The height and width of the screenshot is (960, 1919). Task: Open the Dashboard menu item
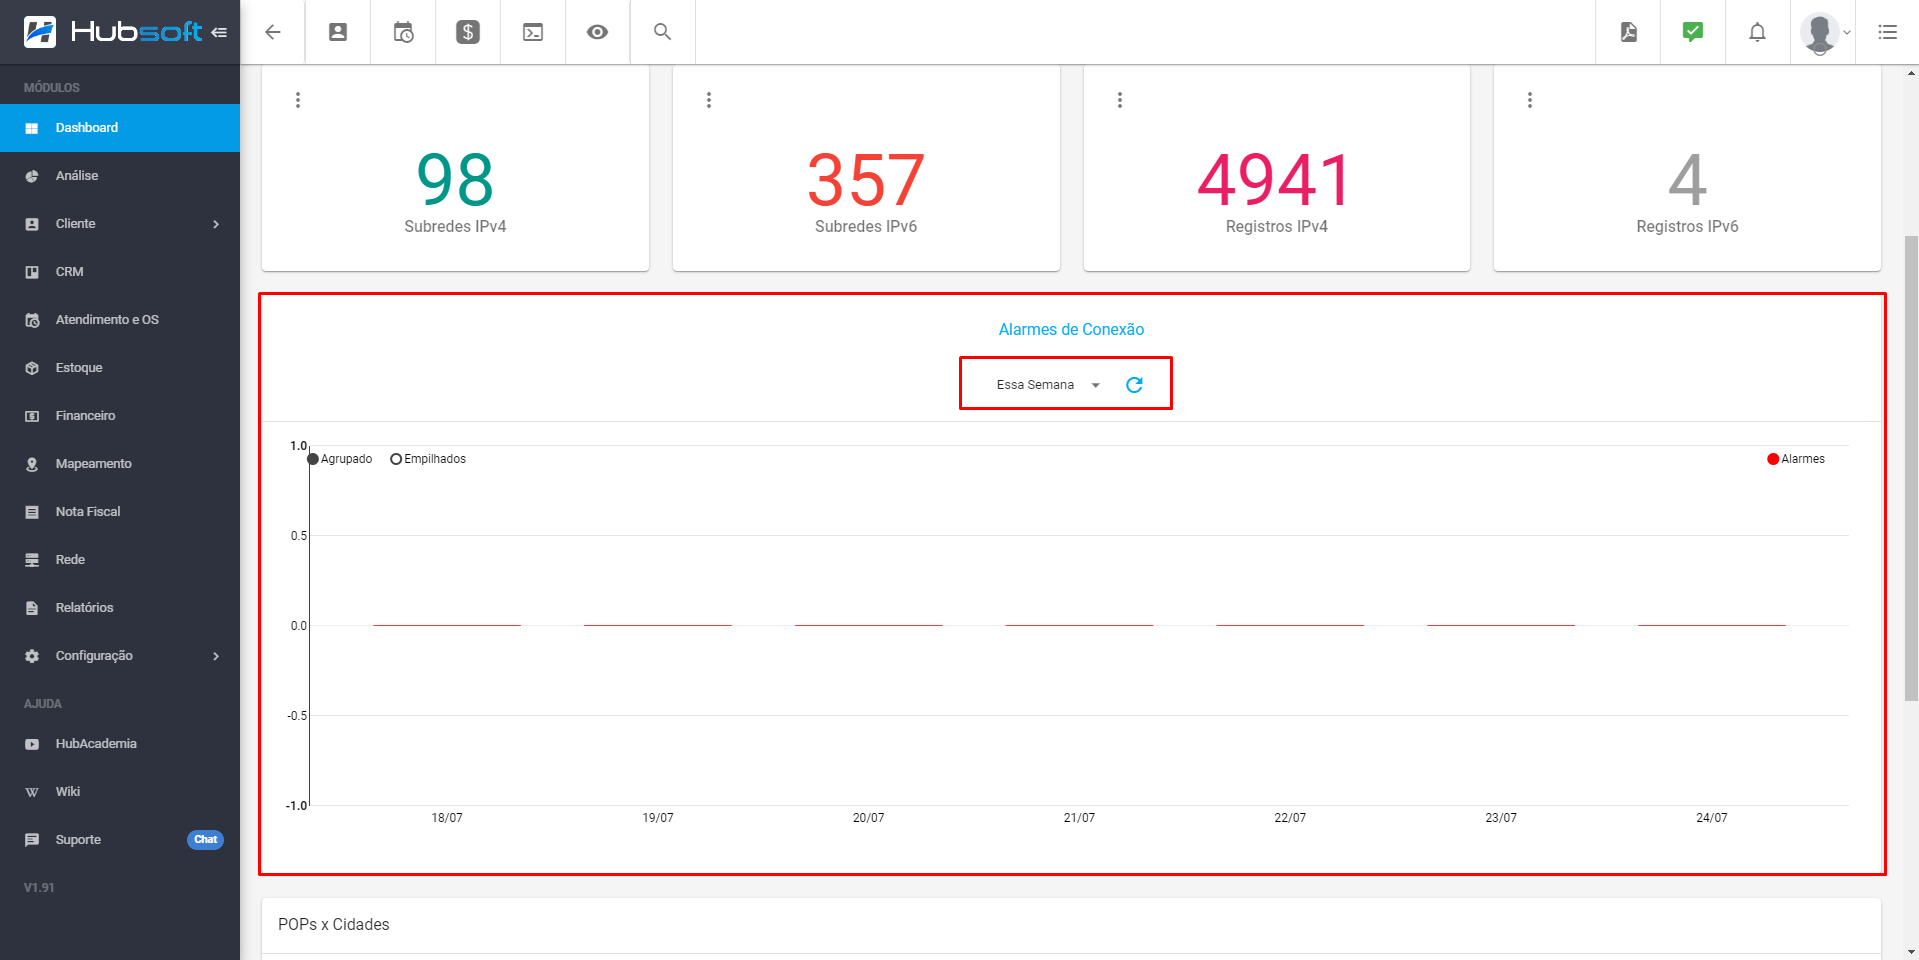(x=120, y=127)
